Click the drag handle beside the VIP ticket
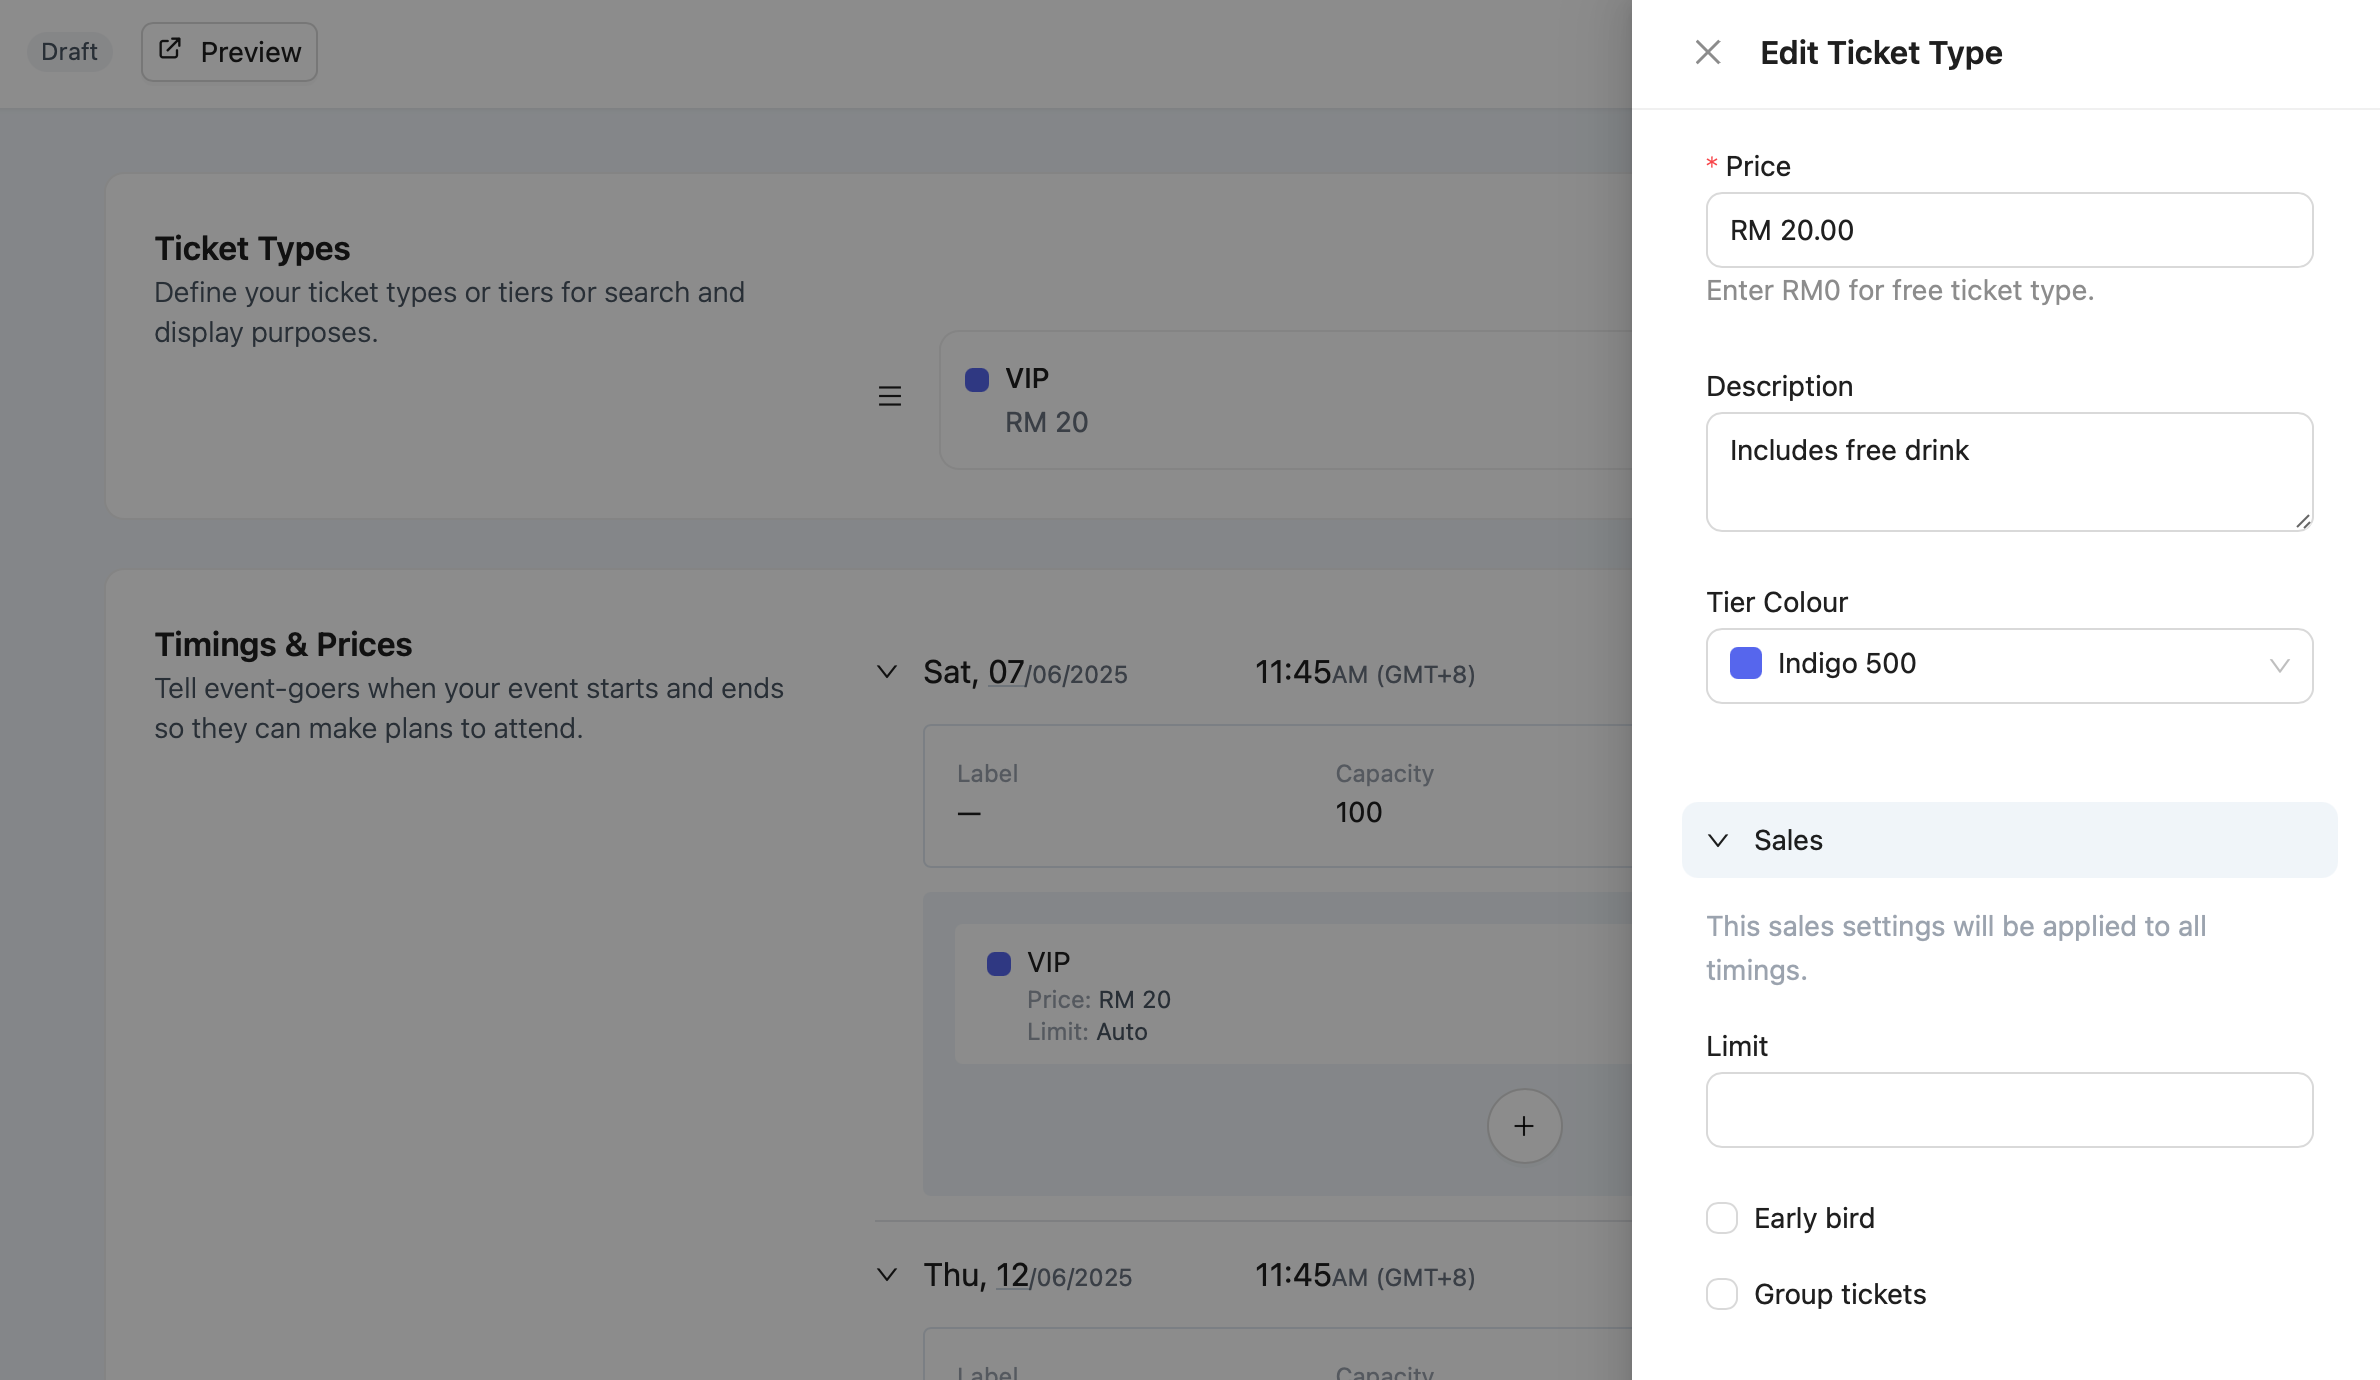Viewport: 2380px width, 1380px height. pyautogui.click(x=890, y=396)
